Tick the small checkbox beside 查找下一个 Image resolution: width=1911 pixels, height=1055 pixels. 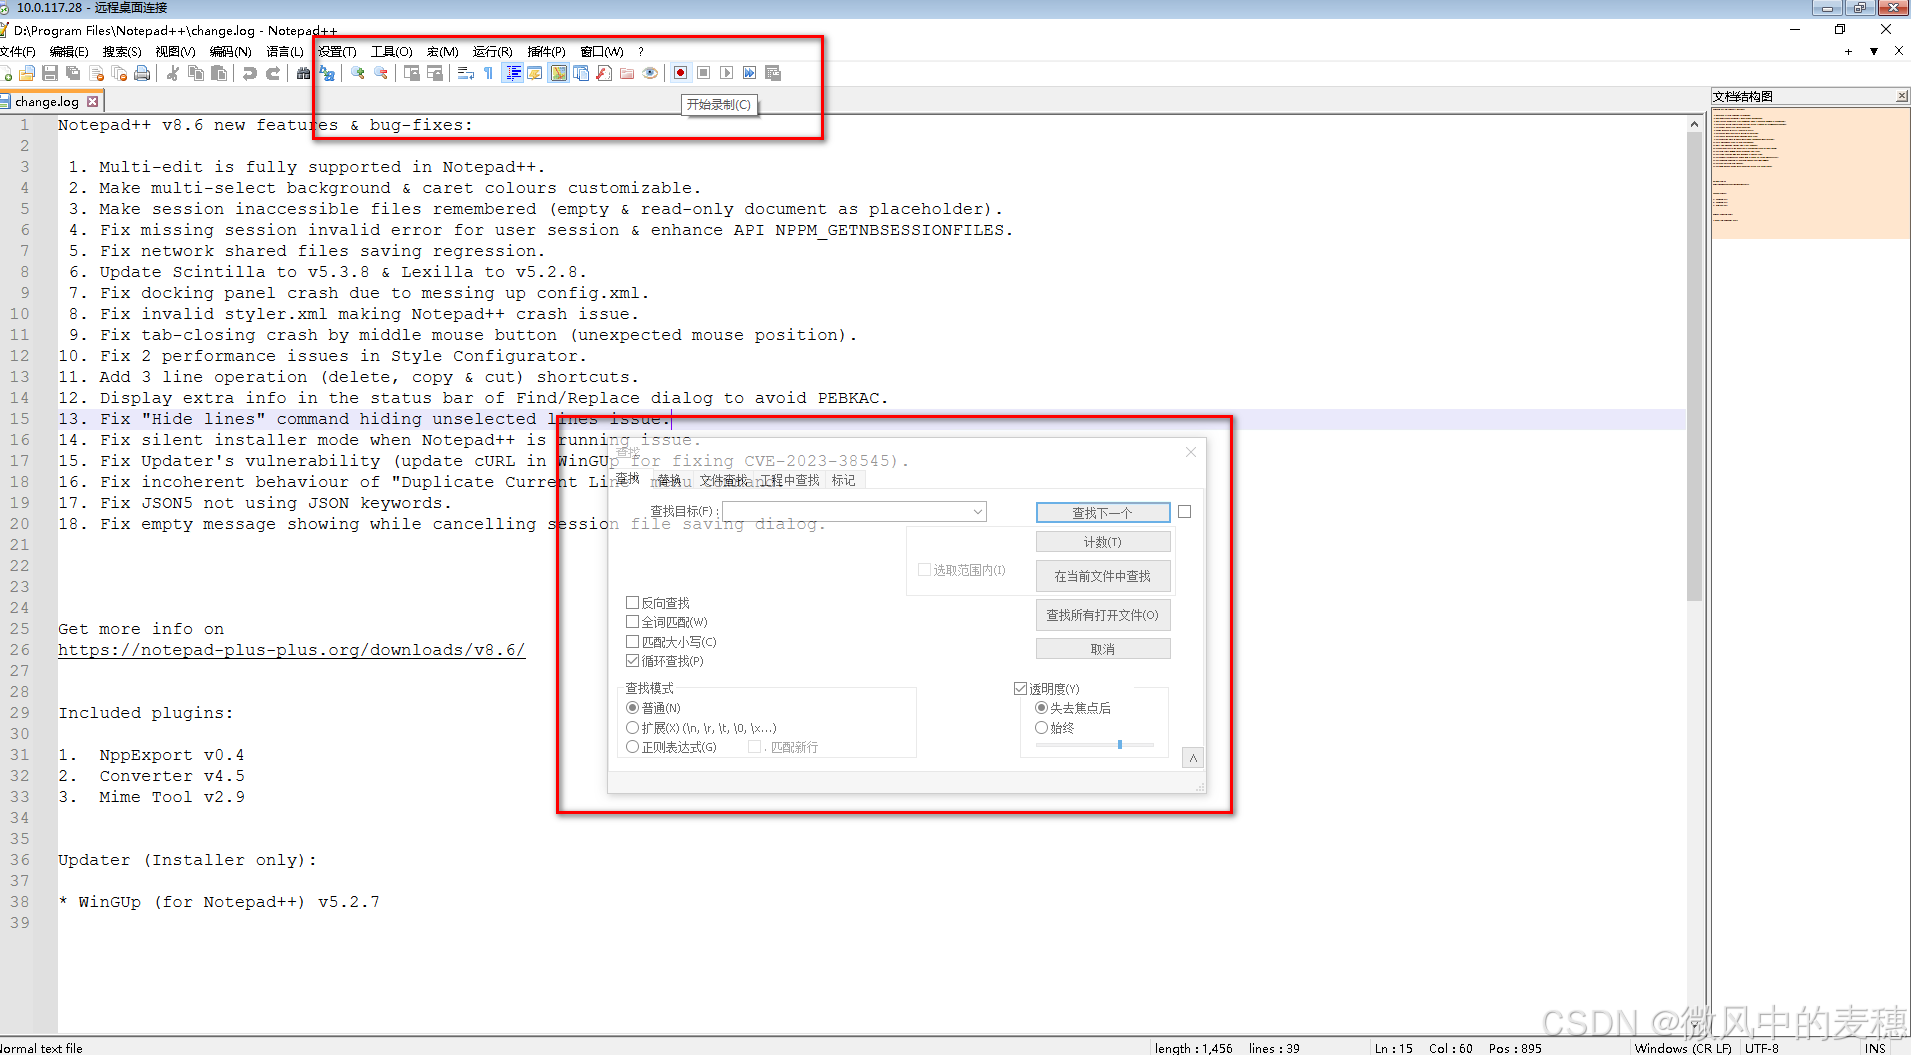(1185, 512)
